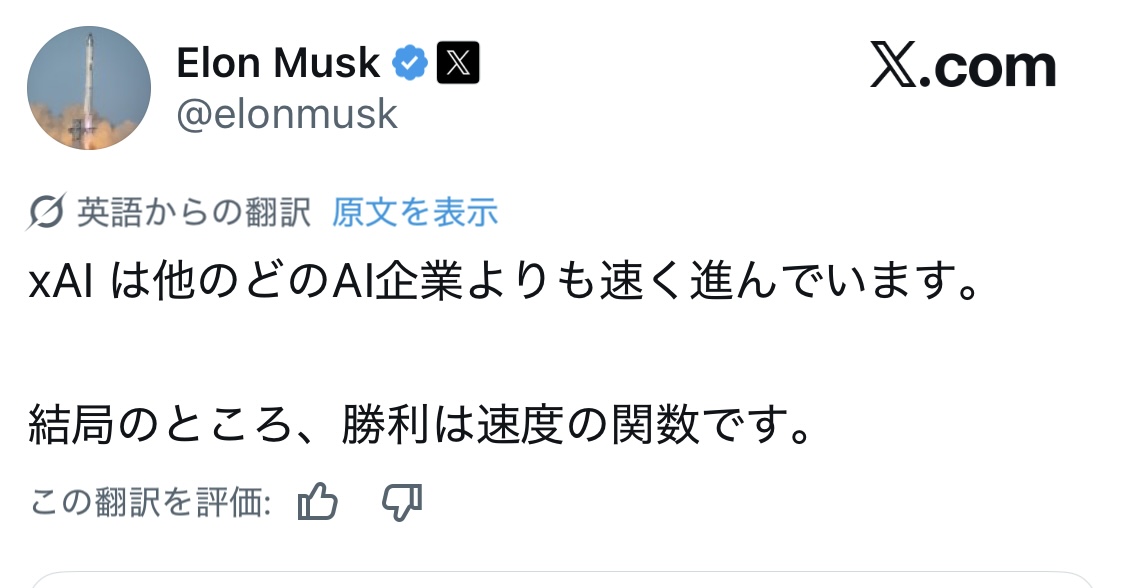This screenshot has width=1125, height=588.
Task: Click the blue verified checkmark badge
Action: point(410,65)
